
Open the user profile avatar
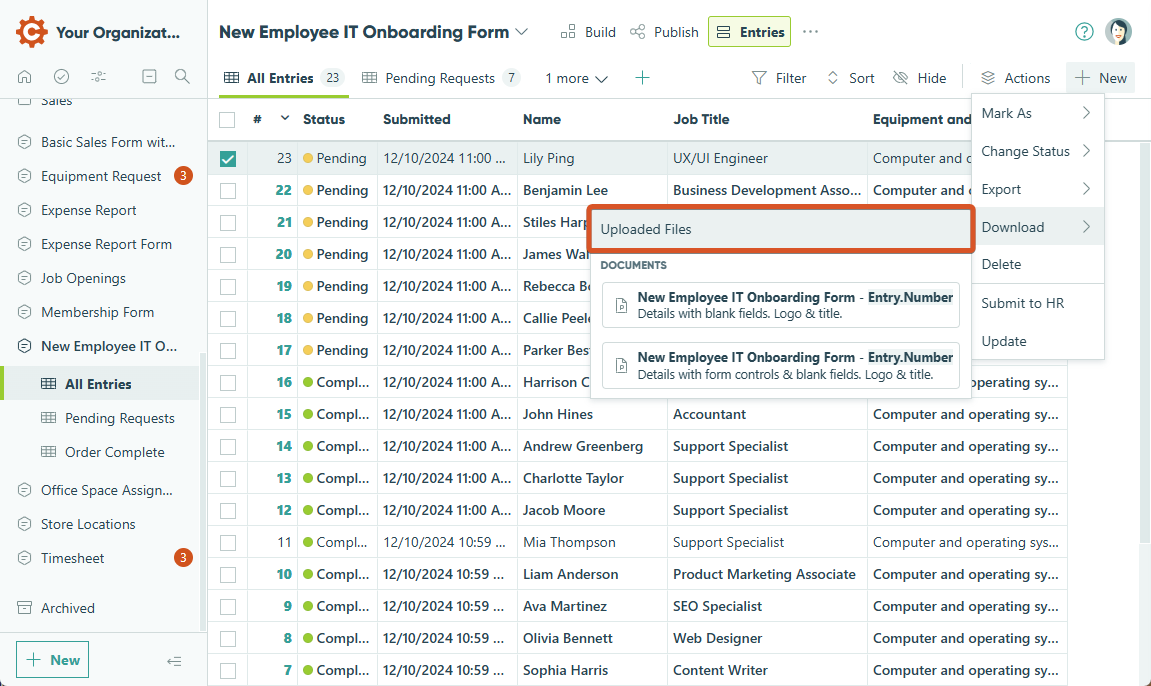click(x=1118, y=32)
